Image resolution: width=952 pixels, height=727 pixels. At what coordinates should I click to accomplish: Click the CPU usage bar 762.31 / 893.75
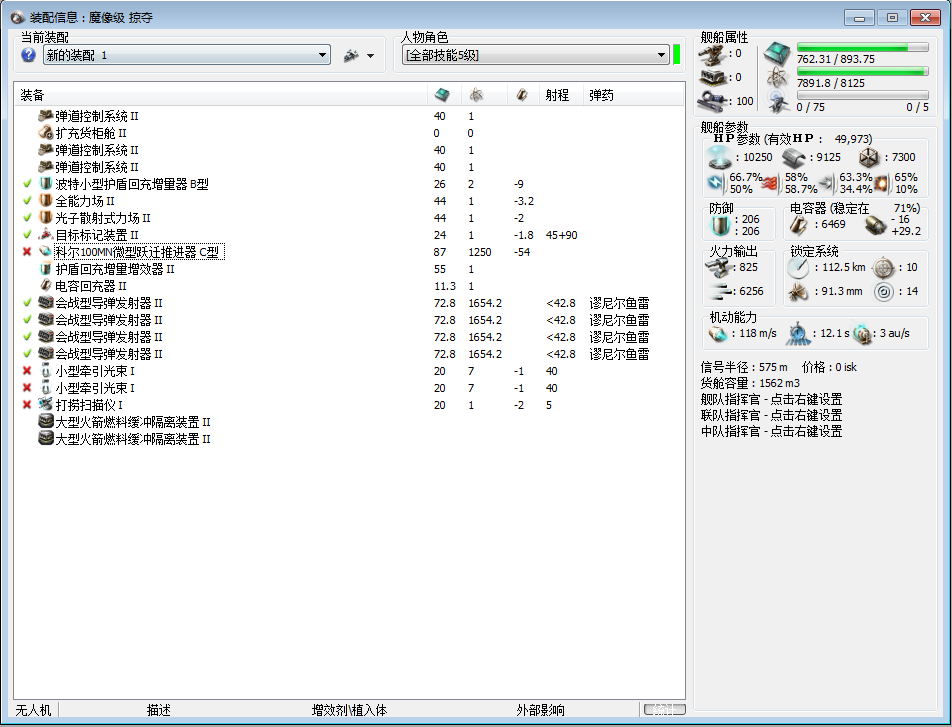[863, 47]
